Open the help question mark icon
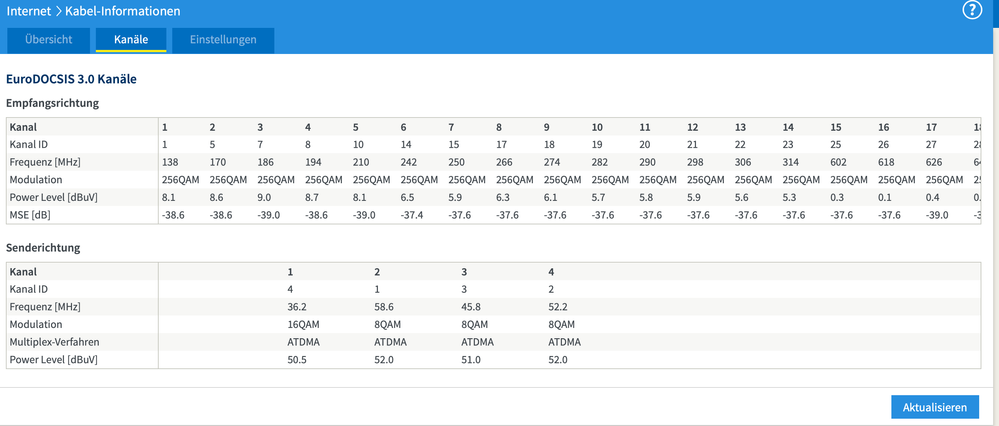 pos(971,11)
